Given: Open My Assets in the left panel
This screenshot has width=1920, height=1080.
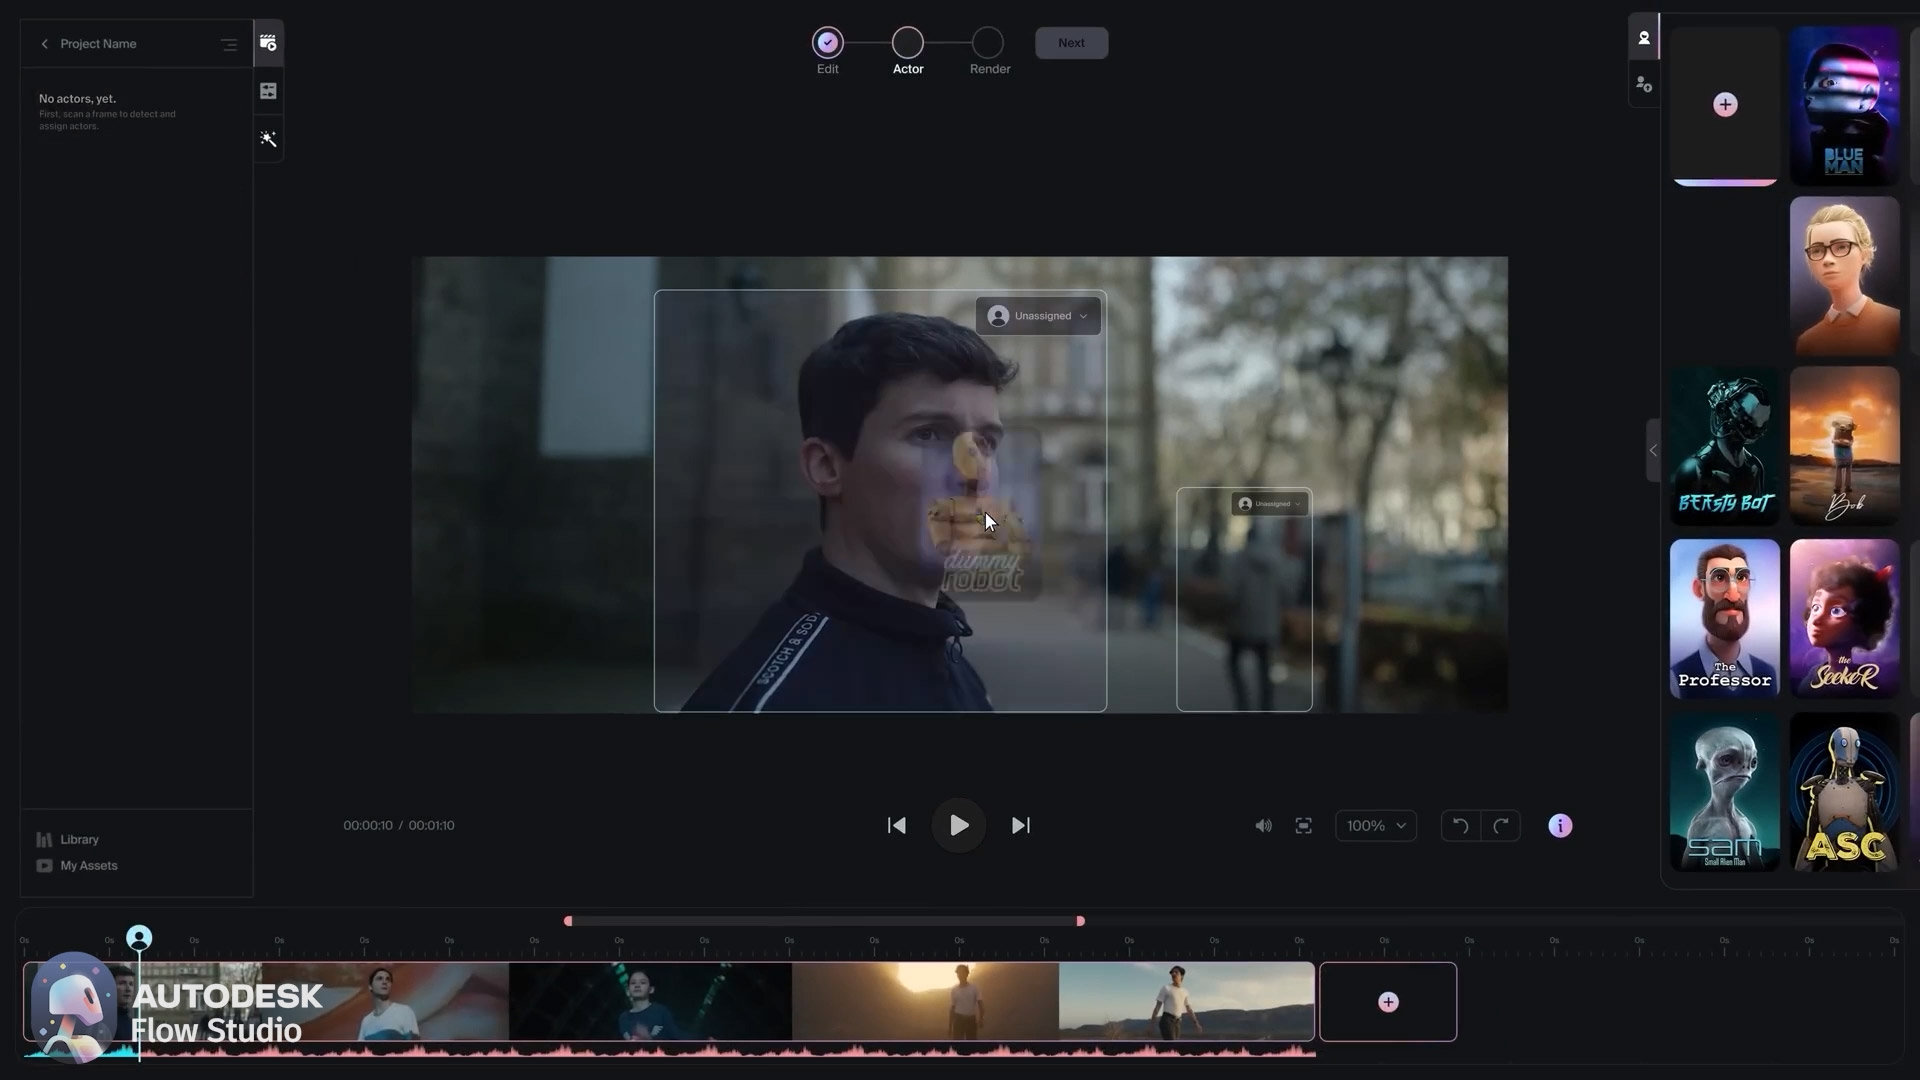Looking at the screenshot, I should point(88,866).
